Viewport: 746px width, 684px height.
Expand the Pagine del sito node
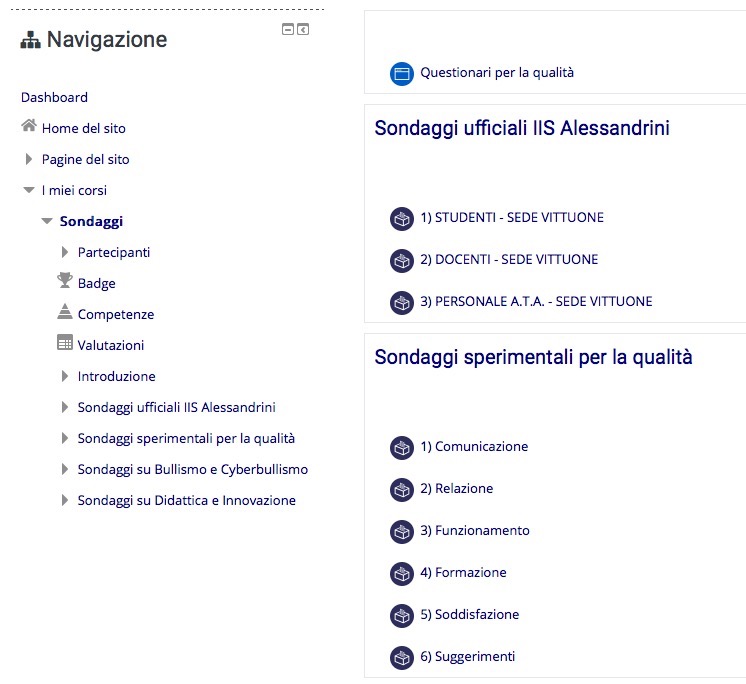coord(29,159)
